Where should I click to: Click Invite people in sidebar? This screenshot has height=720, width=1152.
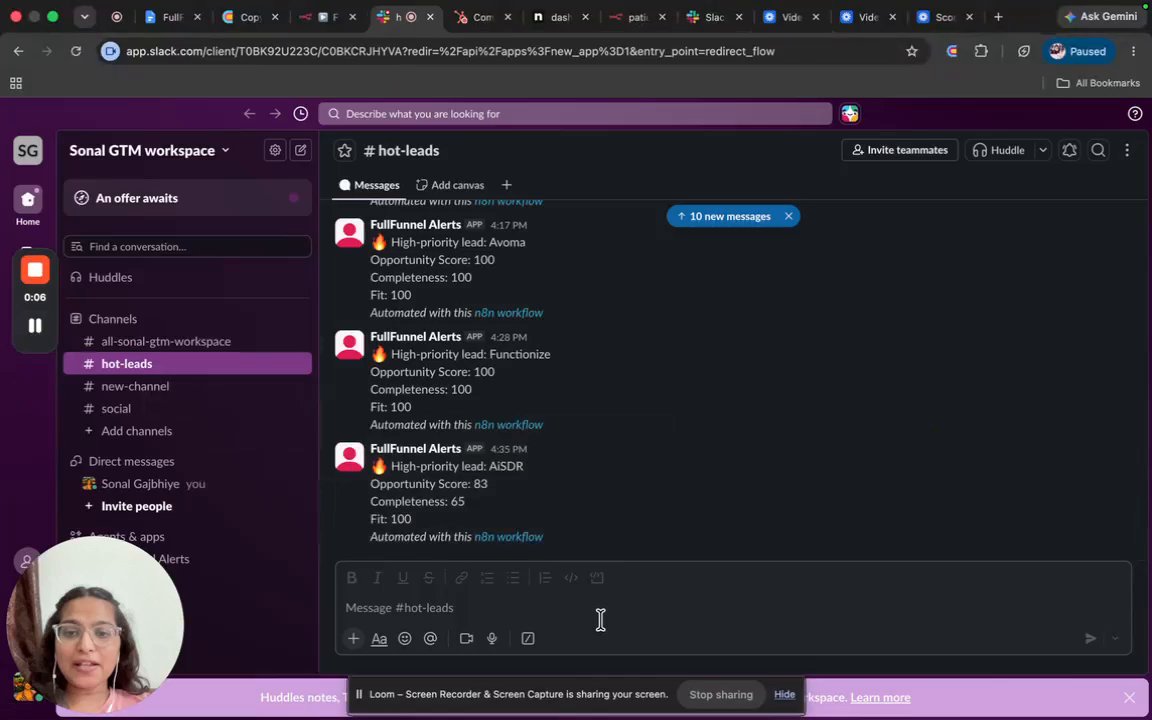coord(187,506)
